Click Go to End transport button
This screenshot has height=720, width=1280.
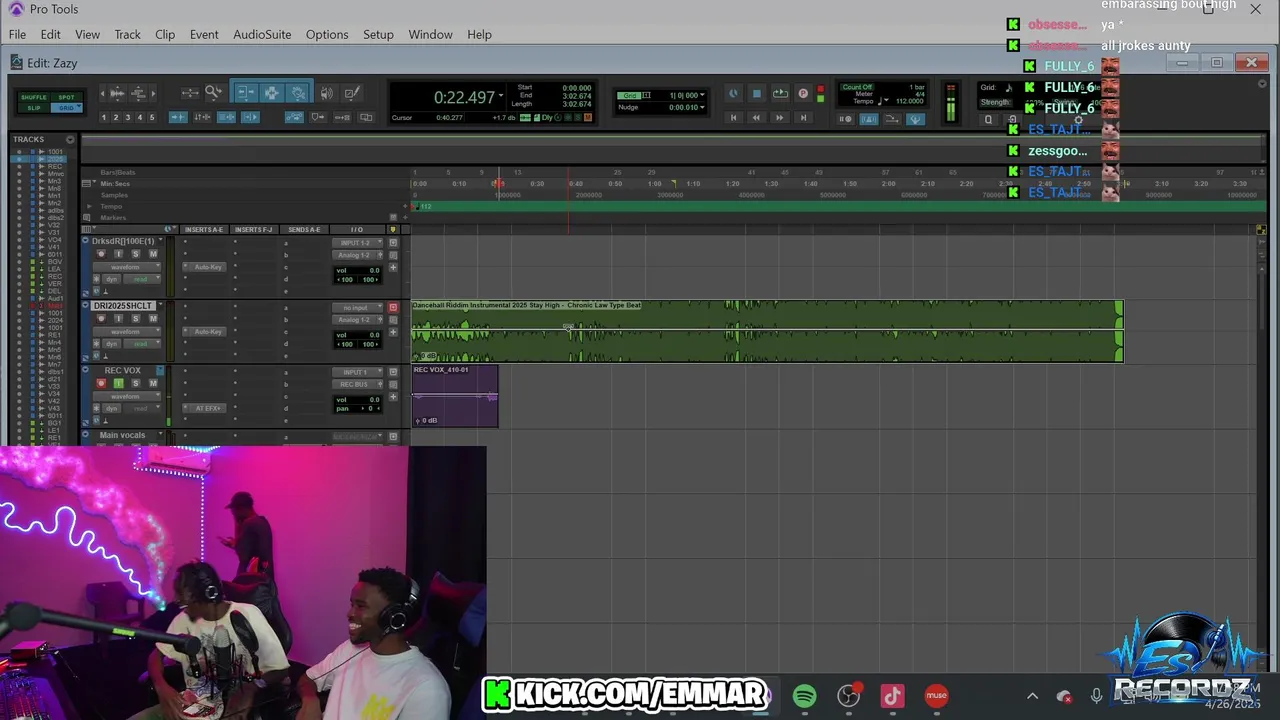coord(803,117)
